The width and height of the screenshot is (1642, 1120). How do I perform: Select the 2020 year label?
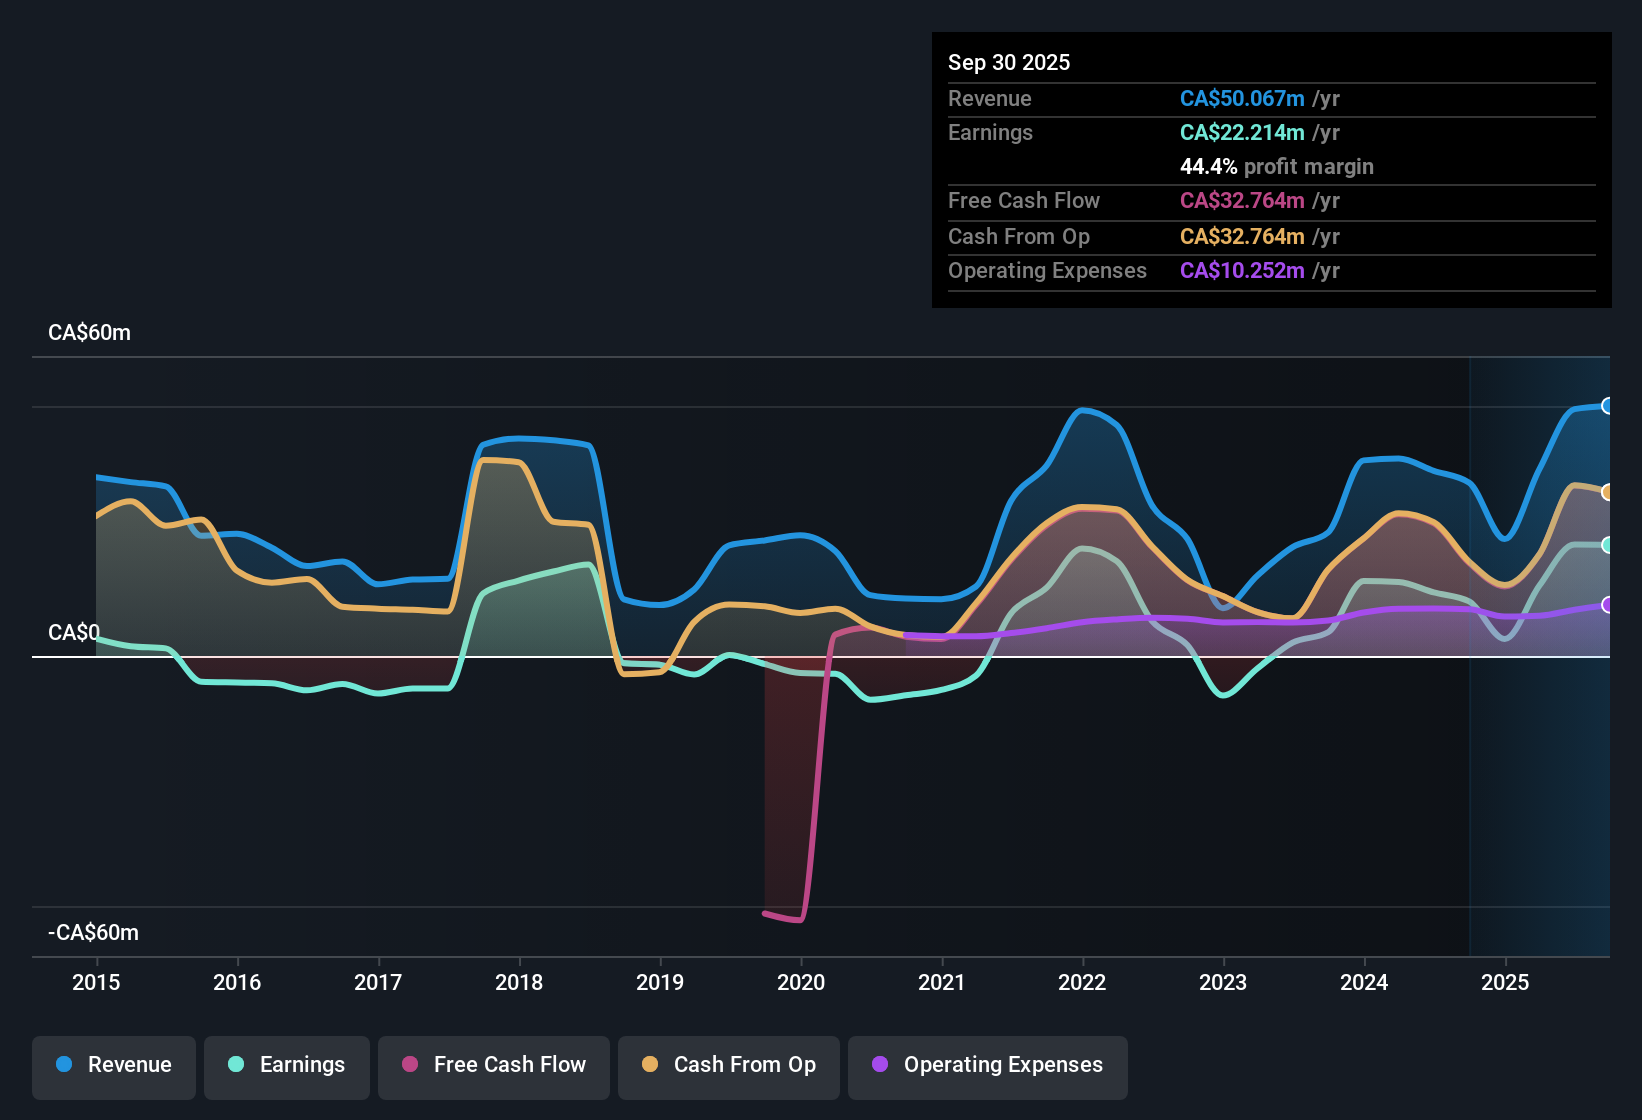[801, 983]
